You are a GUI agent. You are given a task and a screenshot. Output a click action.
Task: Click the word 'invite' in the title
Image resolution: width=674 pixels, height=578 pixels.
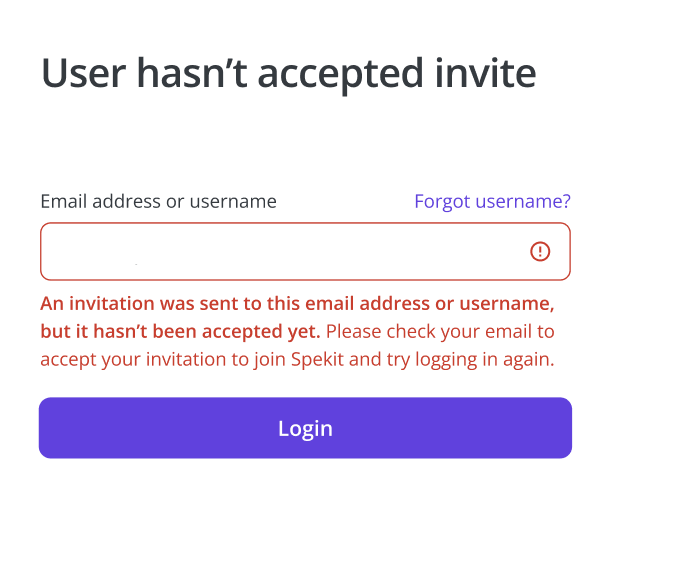[x=485, y=73]
